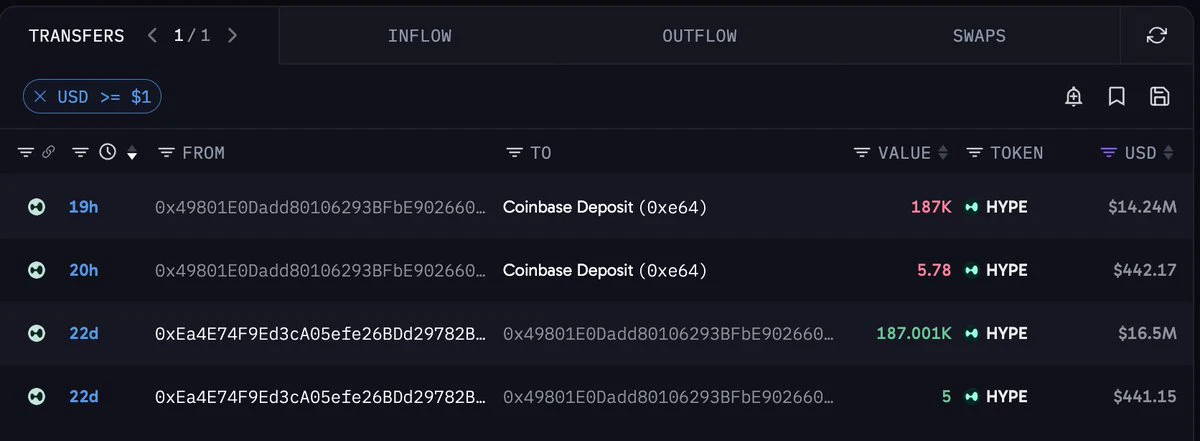Open the 19h transfer chain icon
The width and height of the screenshot is (1200, 441).
(36, 207)
